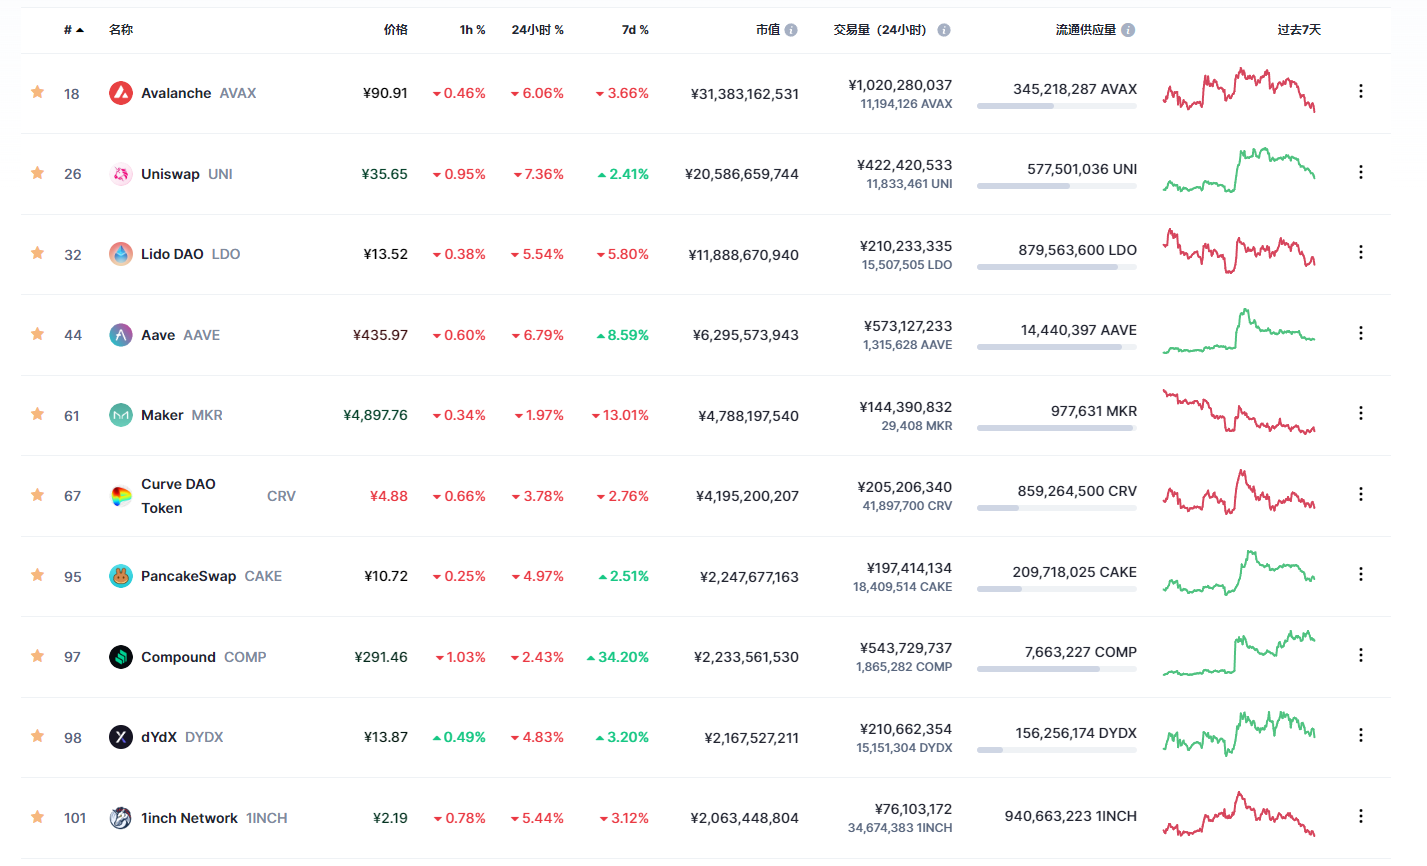Open the more options menu for Aave
Viewport: 1427px width, 866px height.
tap(1360, 333)
